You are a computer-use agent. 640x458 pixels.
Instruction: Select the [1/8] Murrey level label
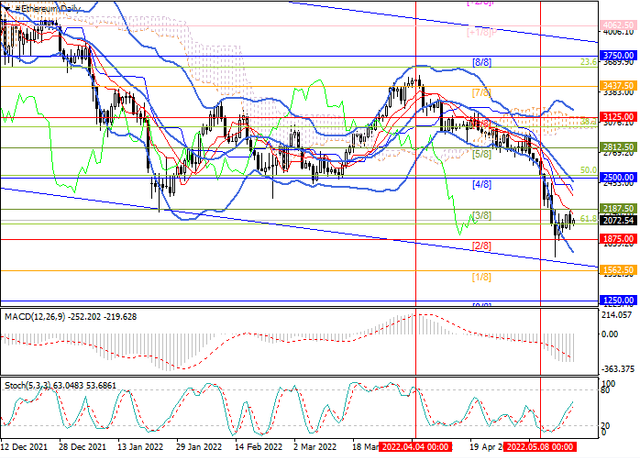(481, 276)
